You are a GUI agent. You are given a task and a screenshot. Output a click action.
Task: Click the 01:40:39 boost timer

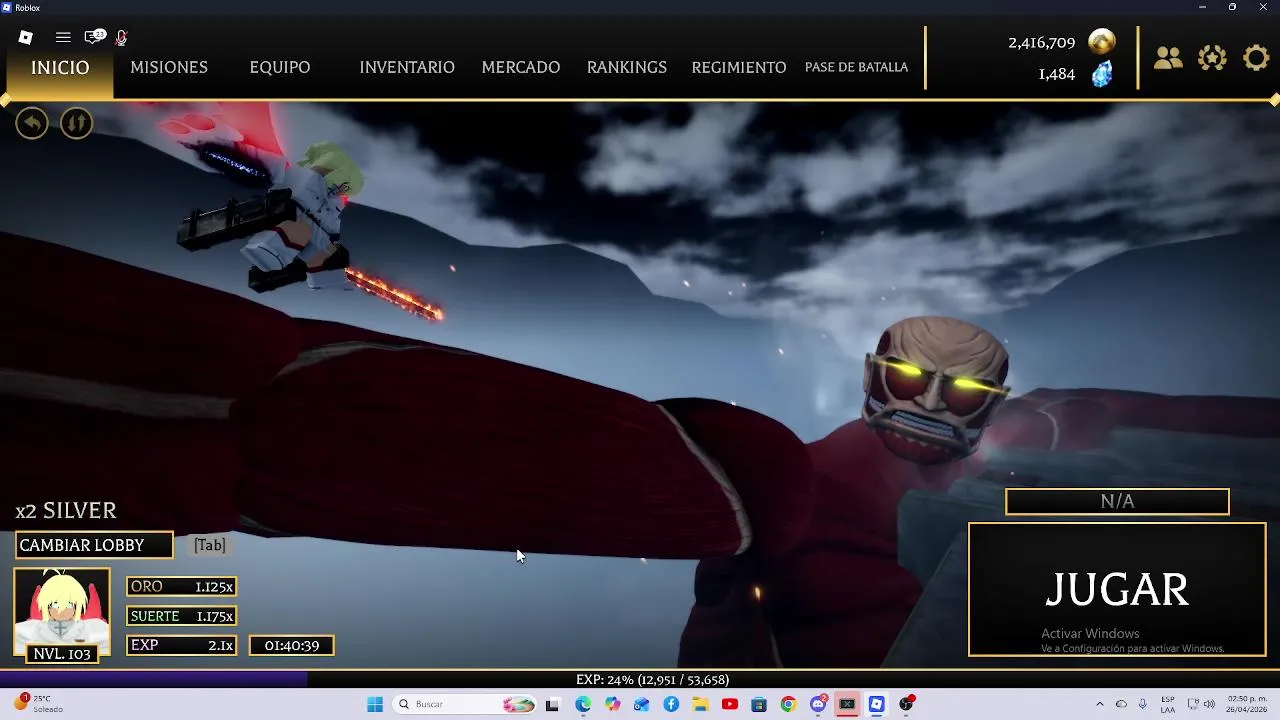click(x=292, y=645)
